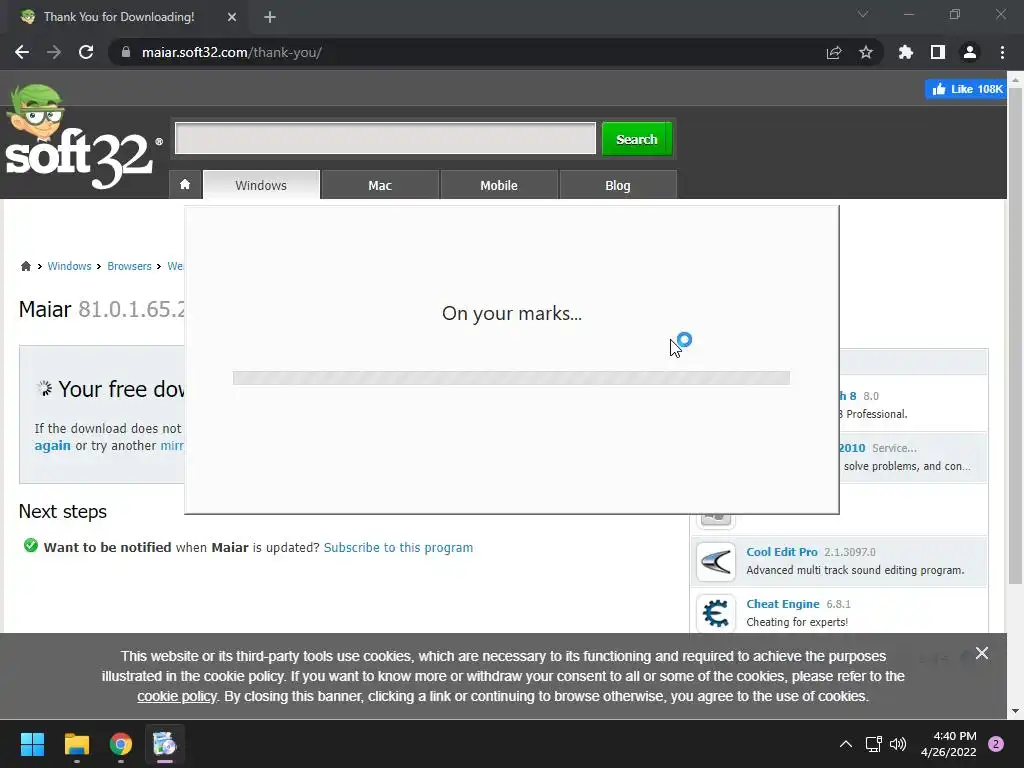Click the 'Next steps' heading

(63, 511)
